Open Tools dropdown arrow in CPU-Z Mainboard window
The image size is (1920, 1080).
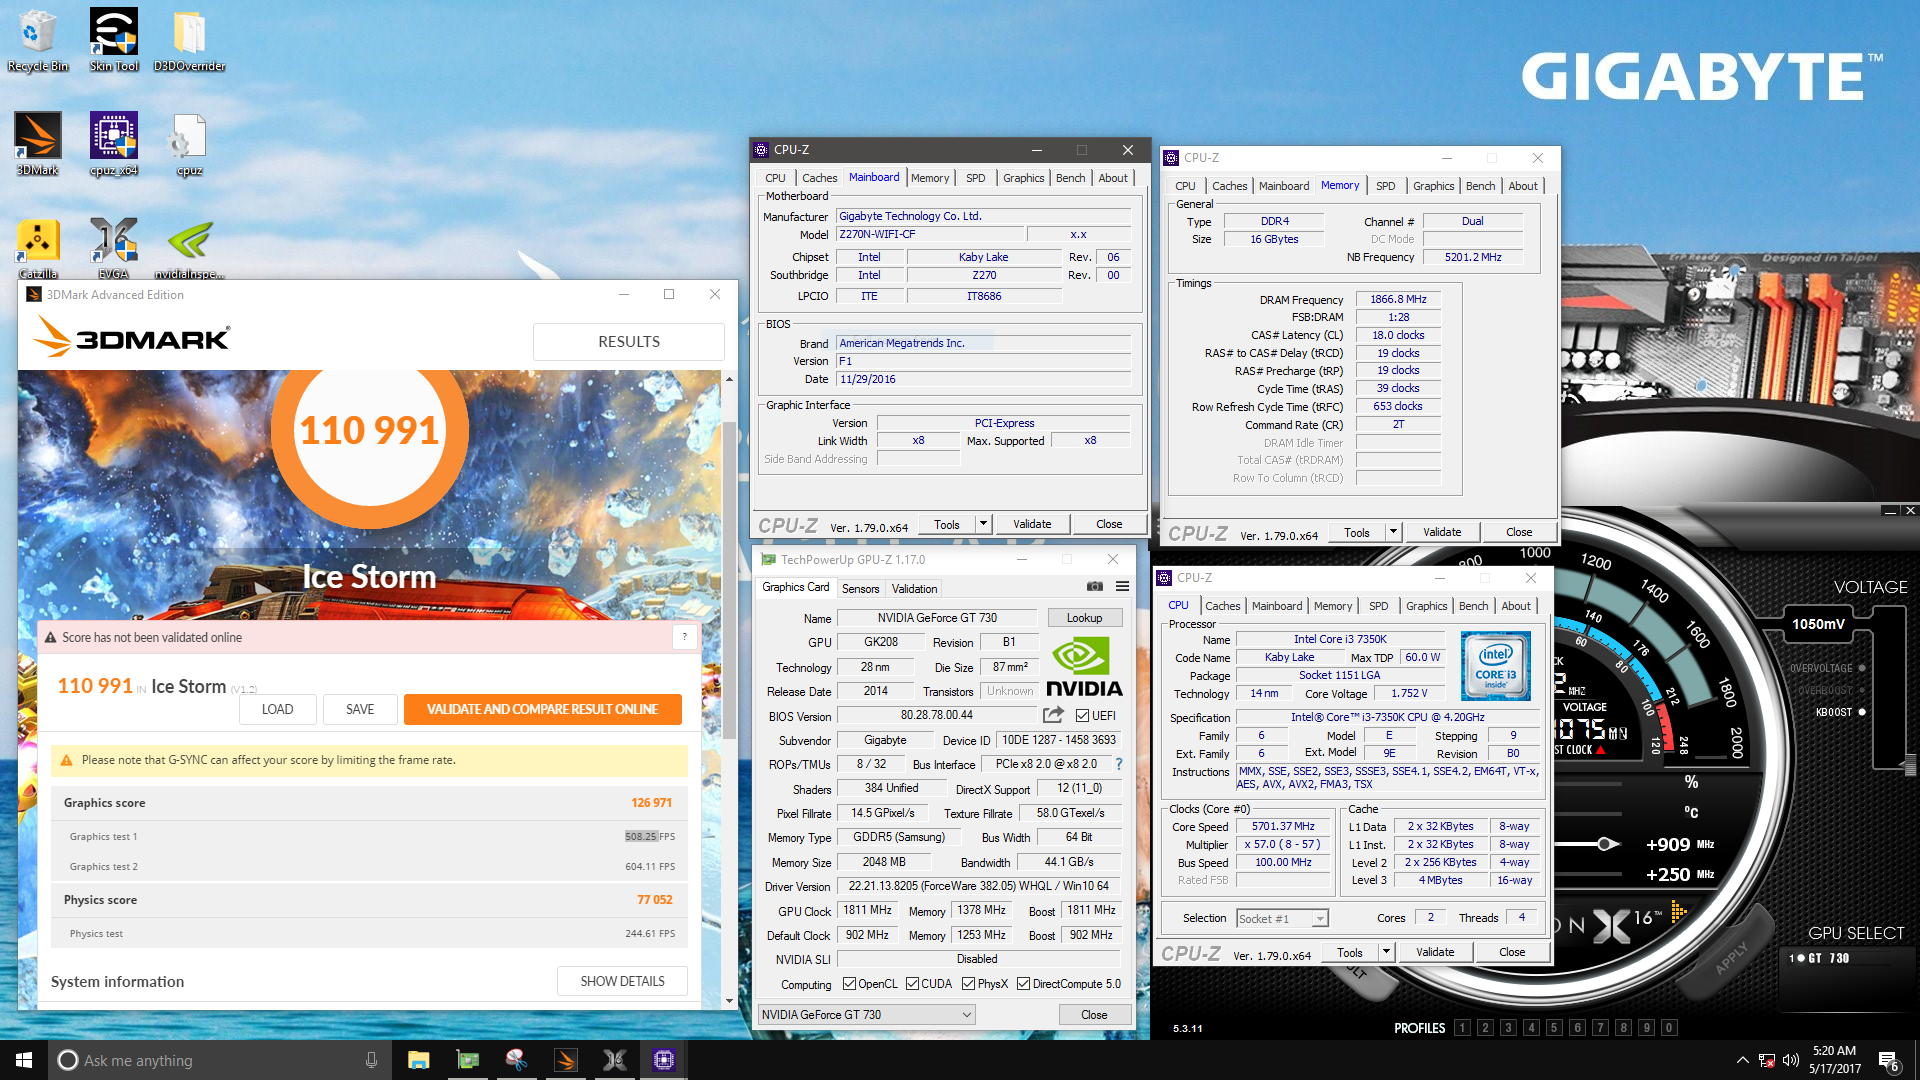coord(983,524)
